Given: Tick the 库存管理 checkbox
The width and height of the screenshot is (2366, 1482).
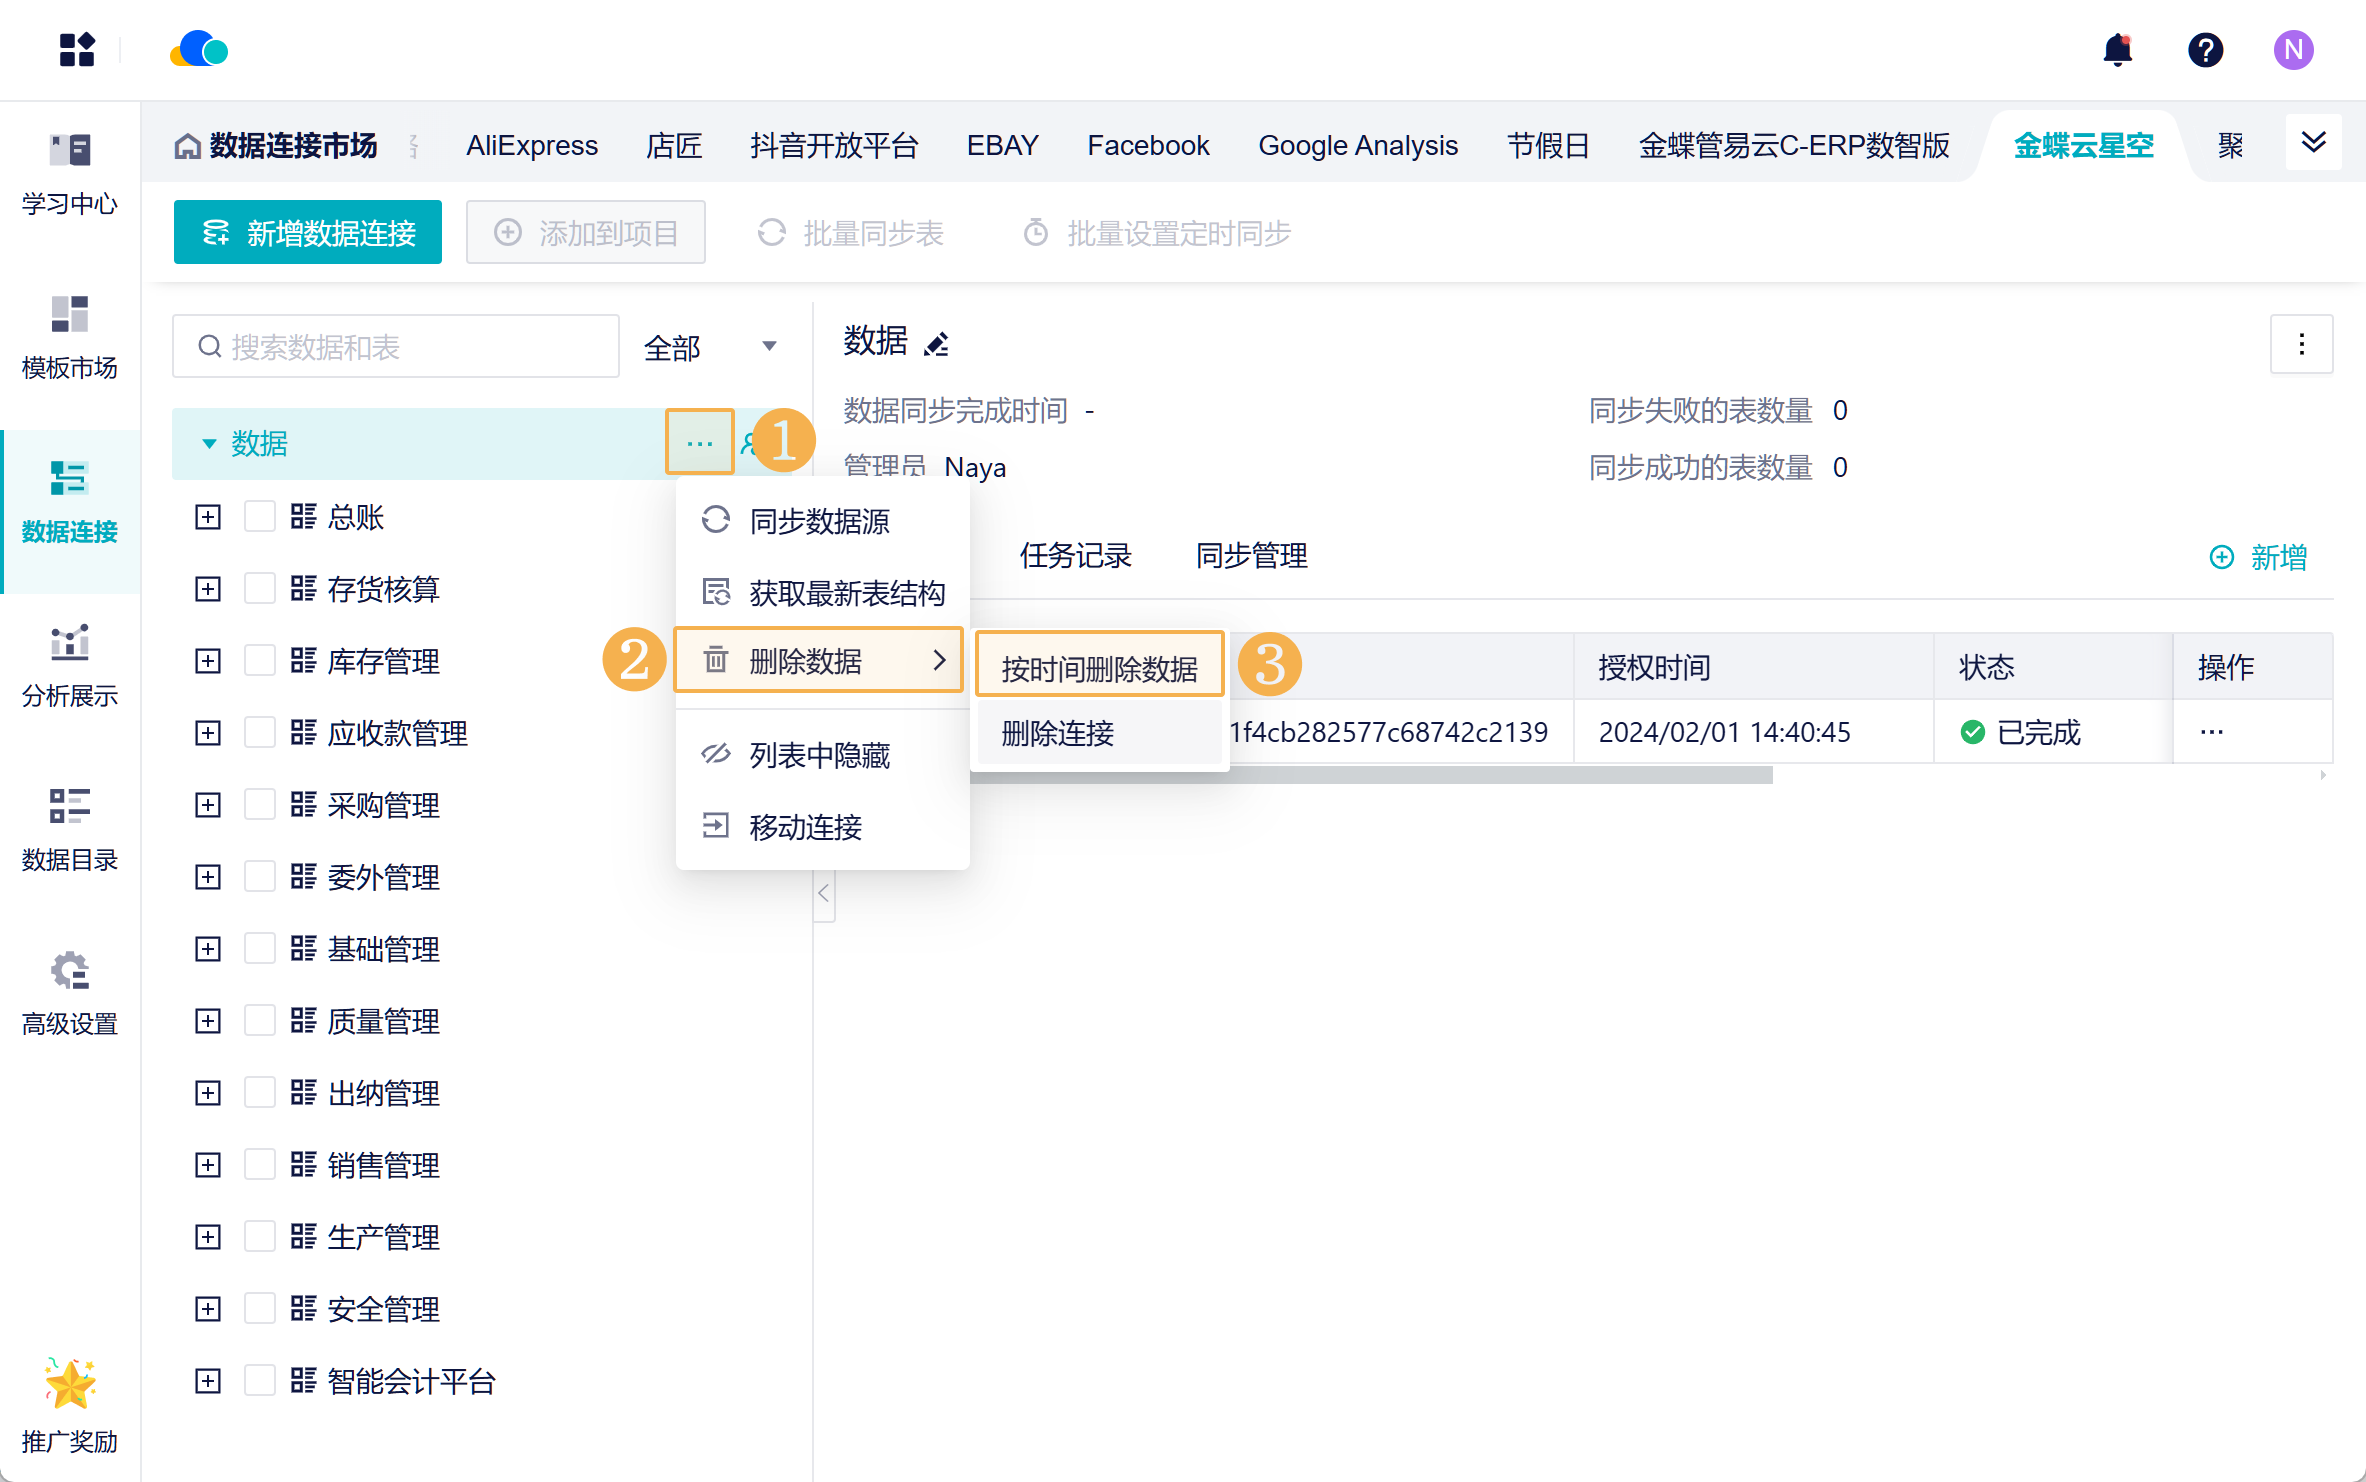Looking at the screenshot, I should coord(260,661).
